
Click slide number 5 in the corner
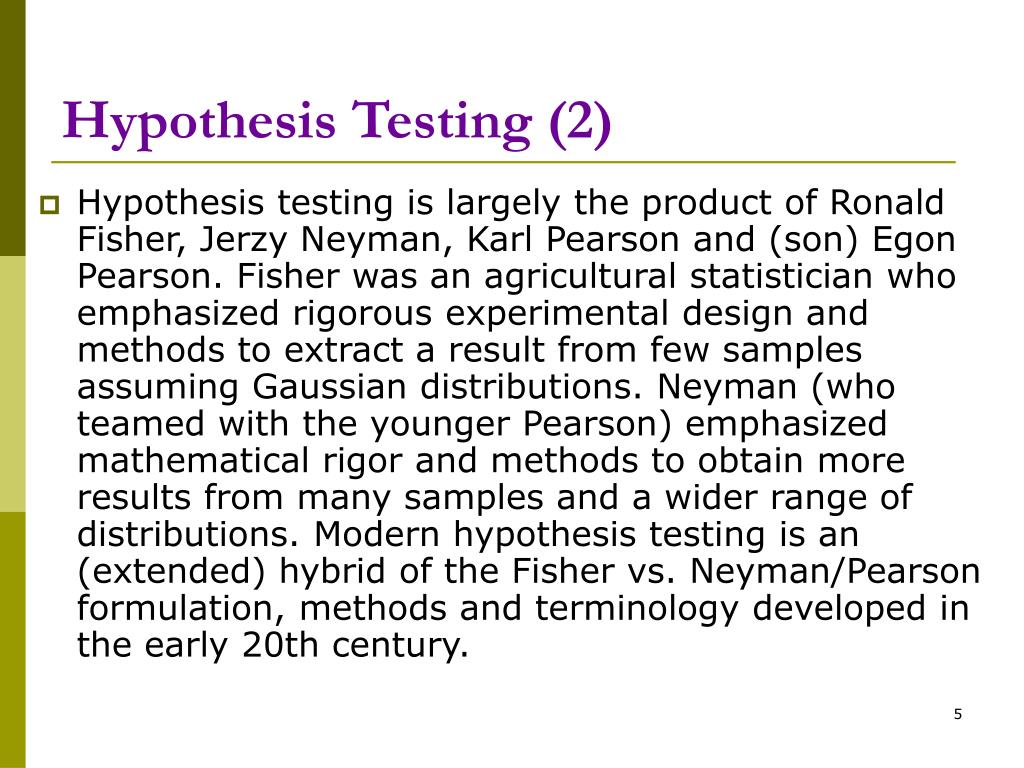(957, 714)
